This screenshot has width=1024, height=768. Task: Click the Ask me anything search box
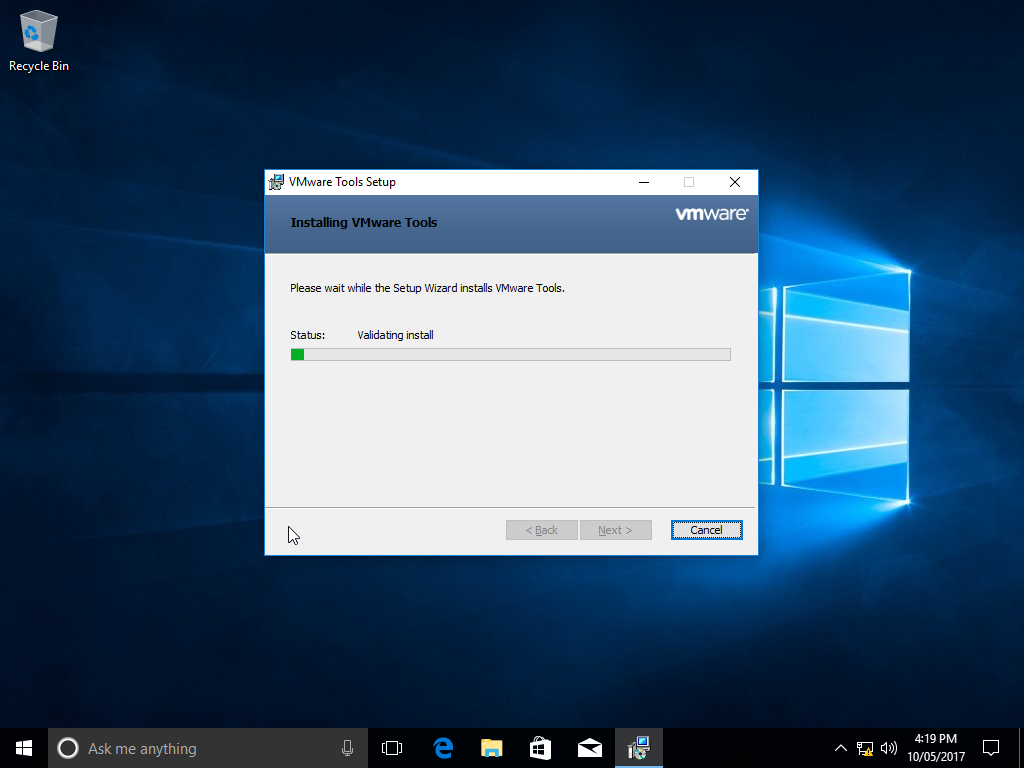point(200,748)
